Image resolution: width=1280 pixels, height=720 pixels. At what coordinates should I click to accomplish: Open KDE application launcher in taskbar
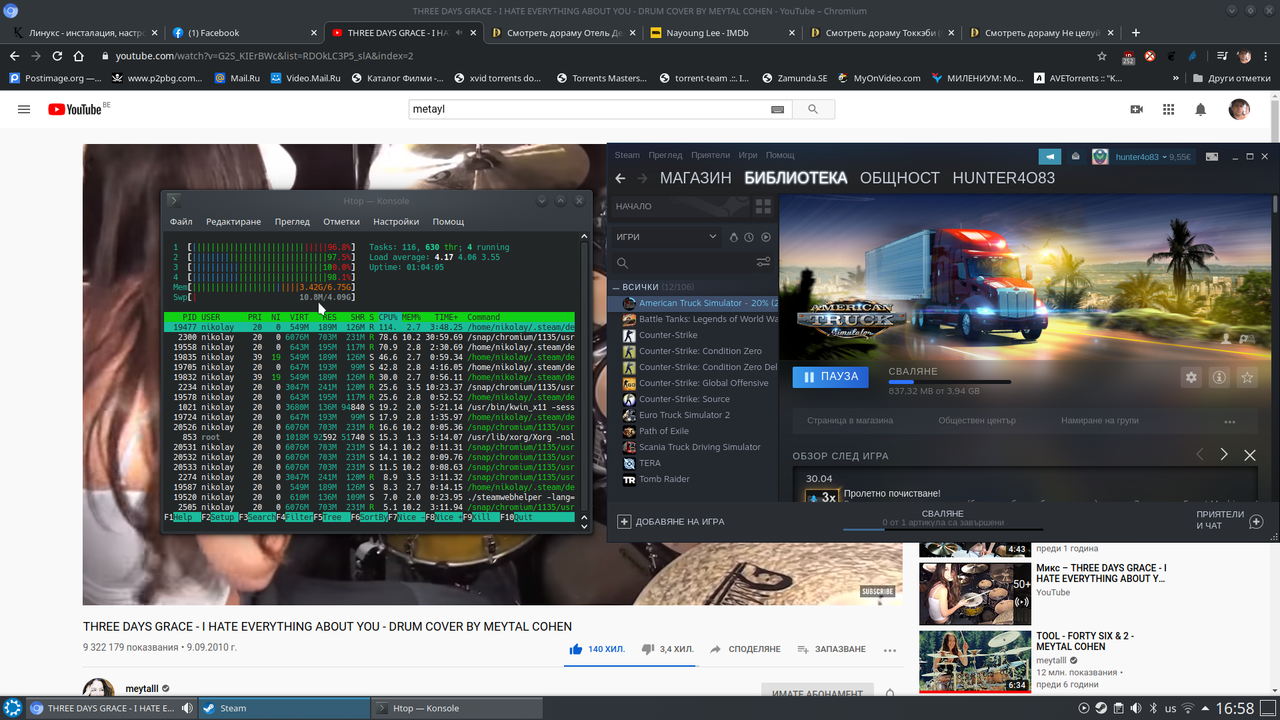coord(13,708)
